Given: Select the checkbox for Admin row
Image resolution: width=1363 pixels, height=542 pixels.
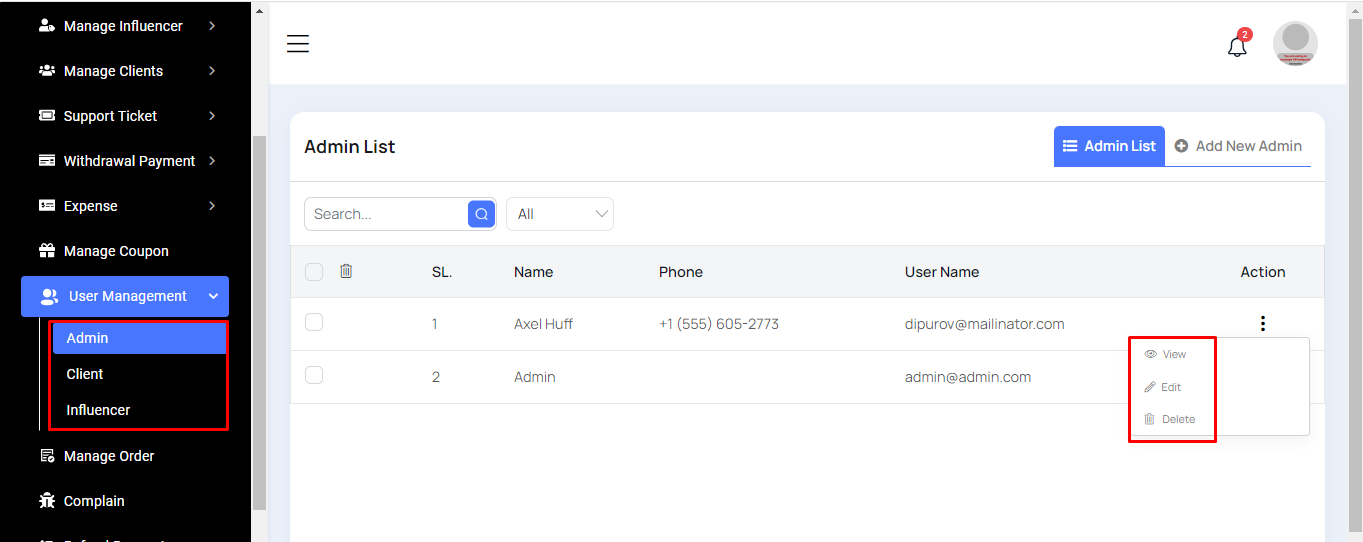Looking at the screenshot, I should pos(314,375).
